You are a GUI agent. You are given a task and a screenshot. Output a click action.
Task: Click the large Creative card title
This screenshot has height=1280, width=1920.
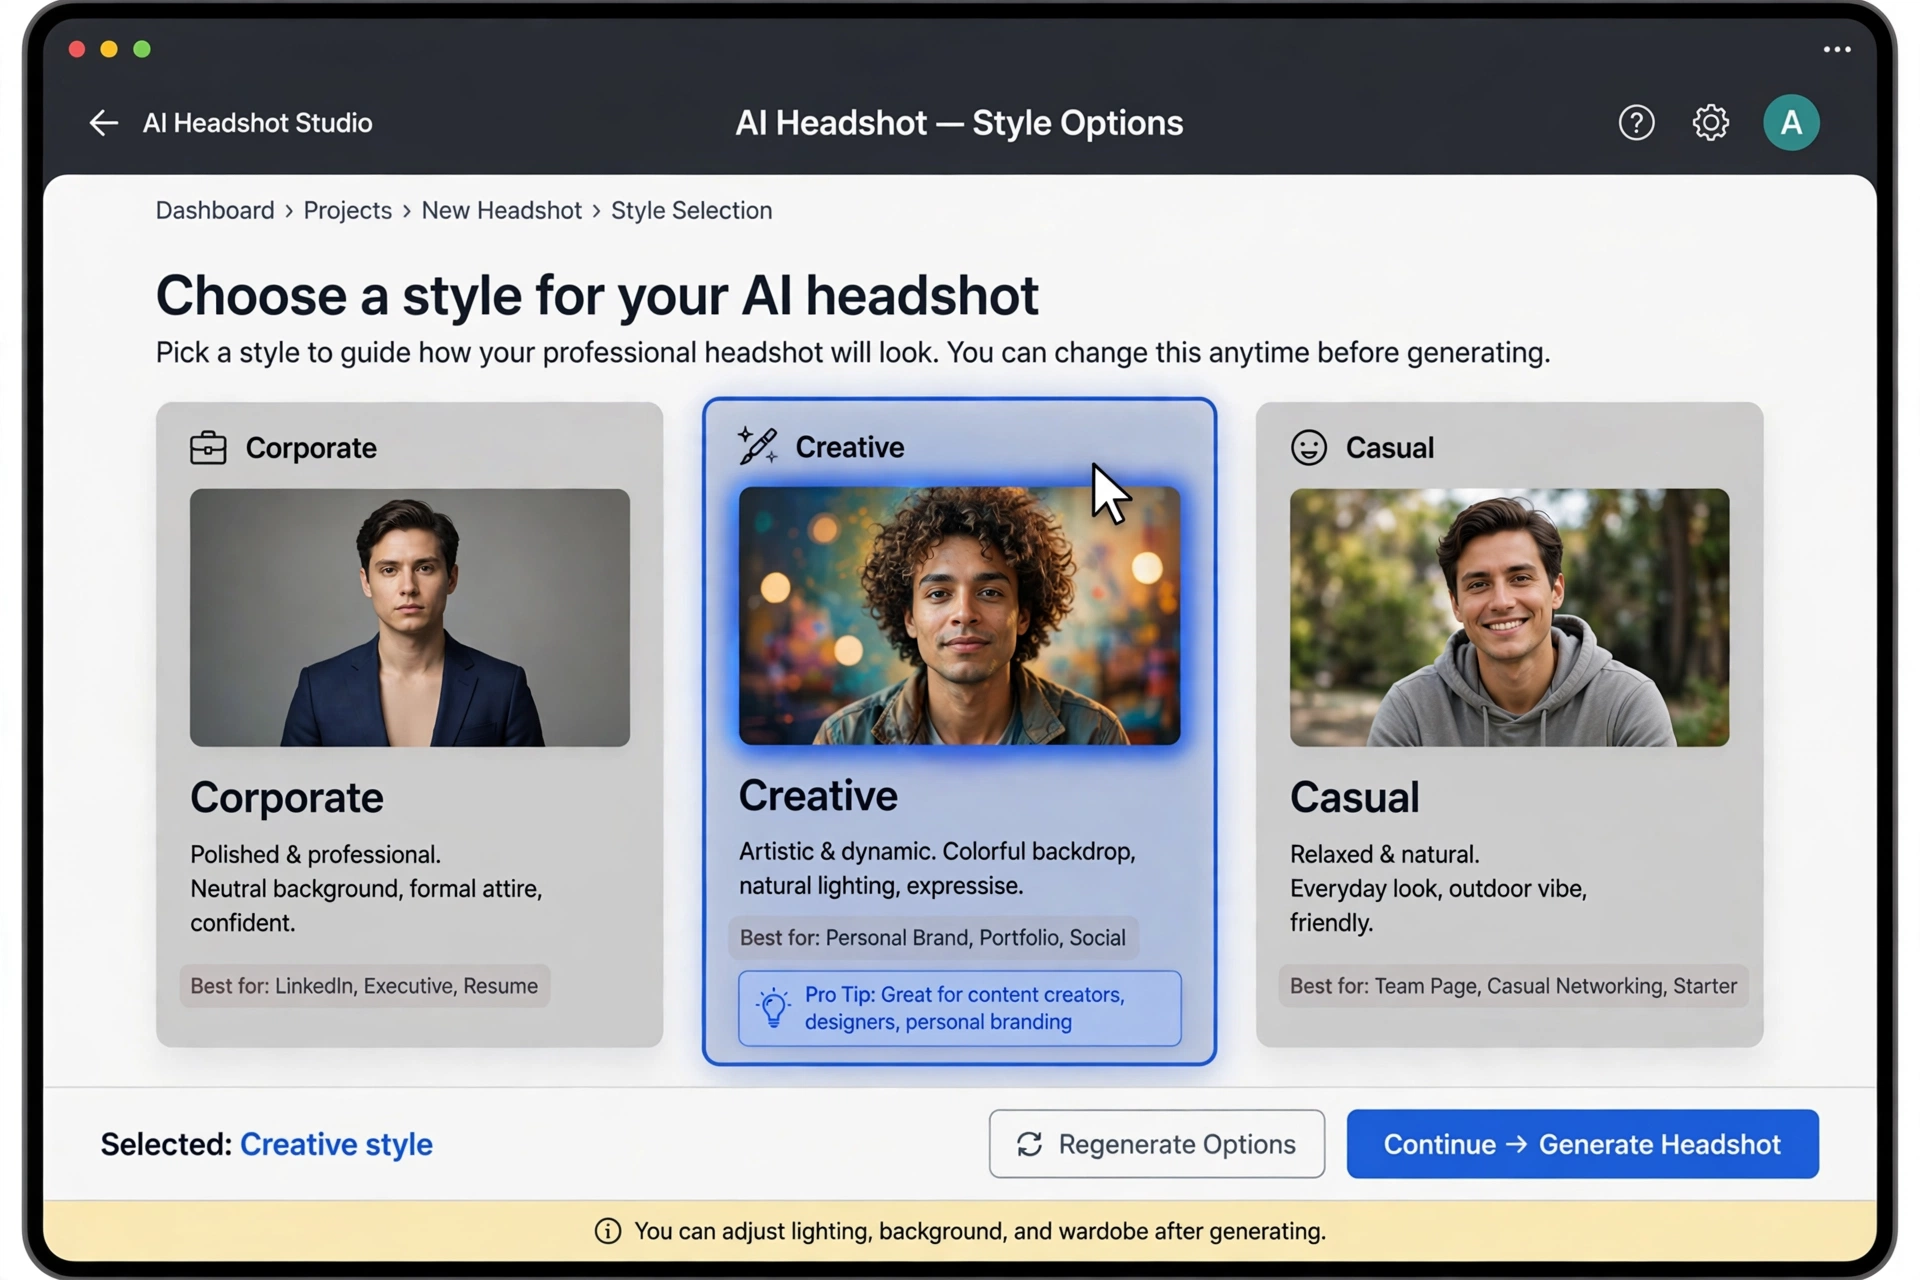pyautogui.click(x=818, y=796)
